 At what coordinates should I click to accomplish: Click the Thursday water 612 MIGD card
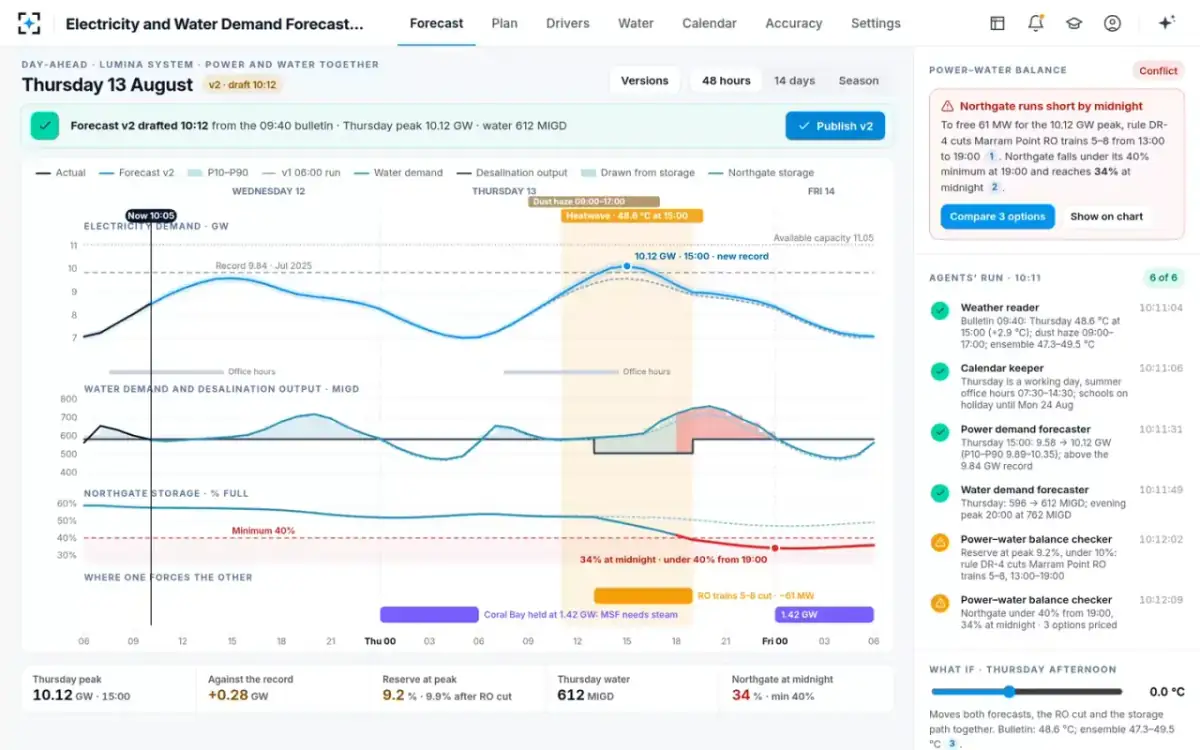pyautogui.click(x=634, y=687)
